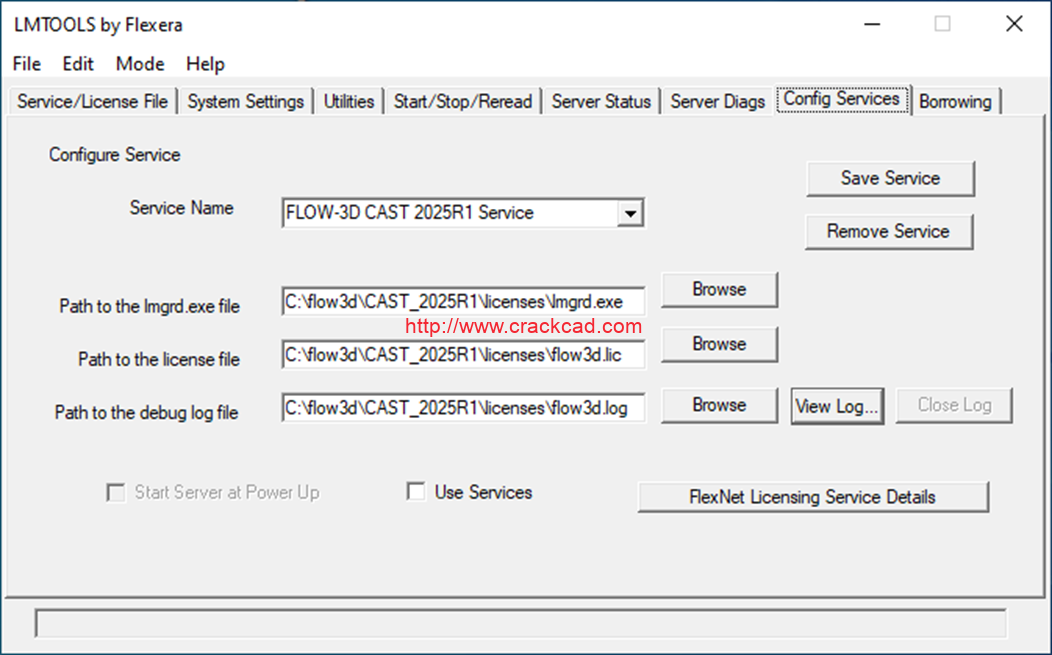Expand the Service Name dropdown
This screenshot has width=1052, height=655.
[x=629, y=213]
